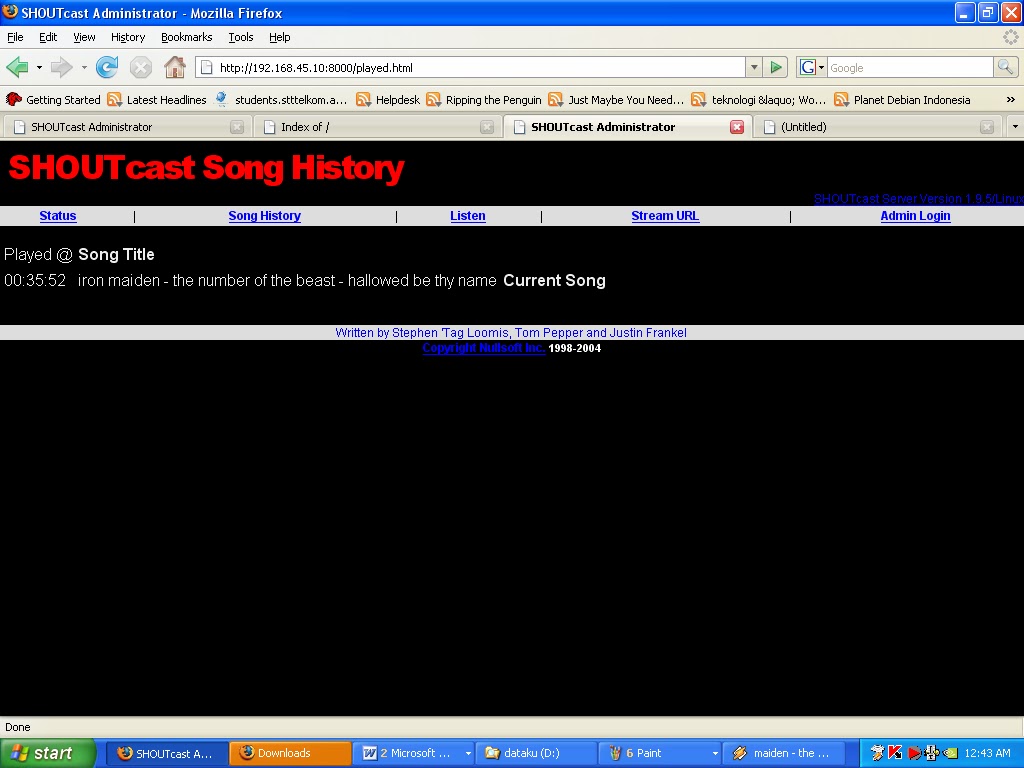
Task: Click the red K antivirus tray icon
Action: [x=895, y=753]
